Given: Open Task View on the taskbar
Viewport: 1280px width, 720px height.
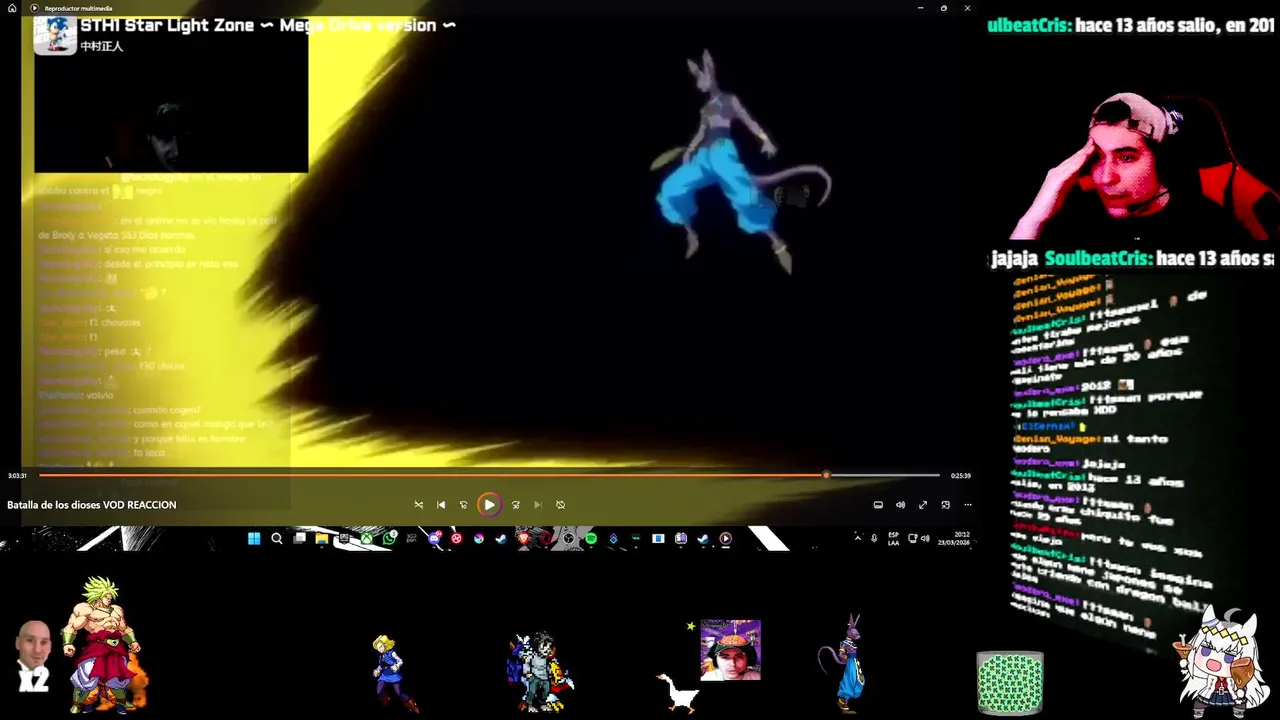Looking at the screenshot, I should pyautogui.click(x=299, y=539).
